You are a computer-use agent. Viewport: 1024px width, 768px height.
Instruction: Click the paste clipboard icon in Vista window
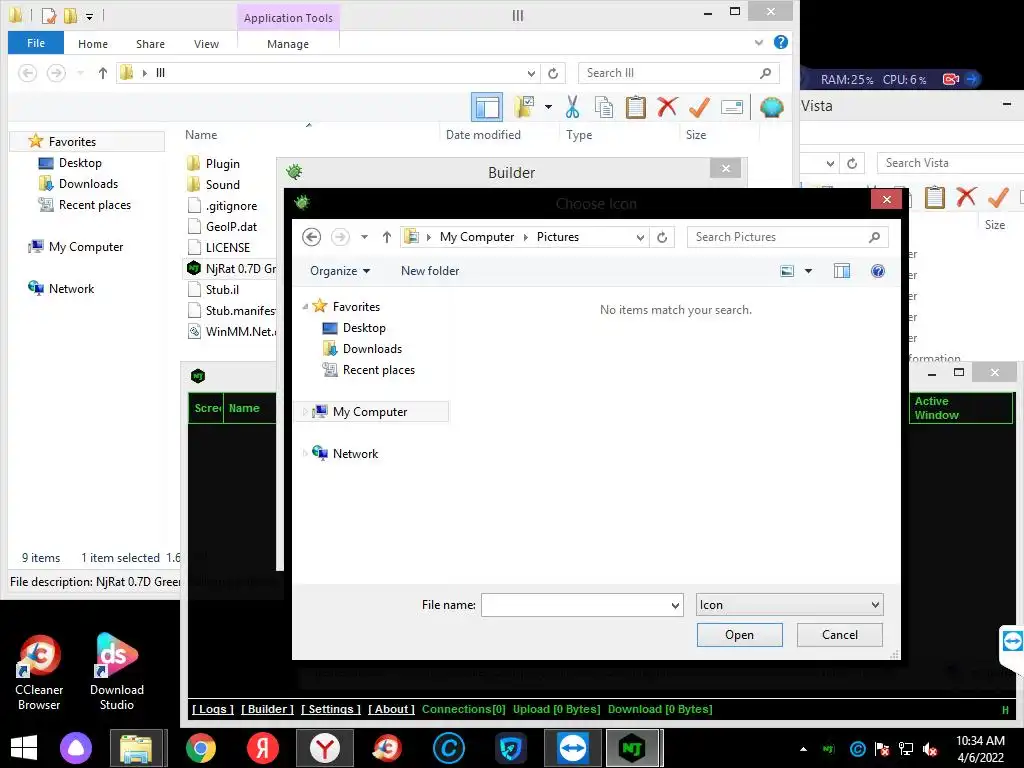tap(935, 196)
